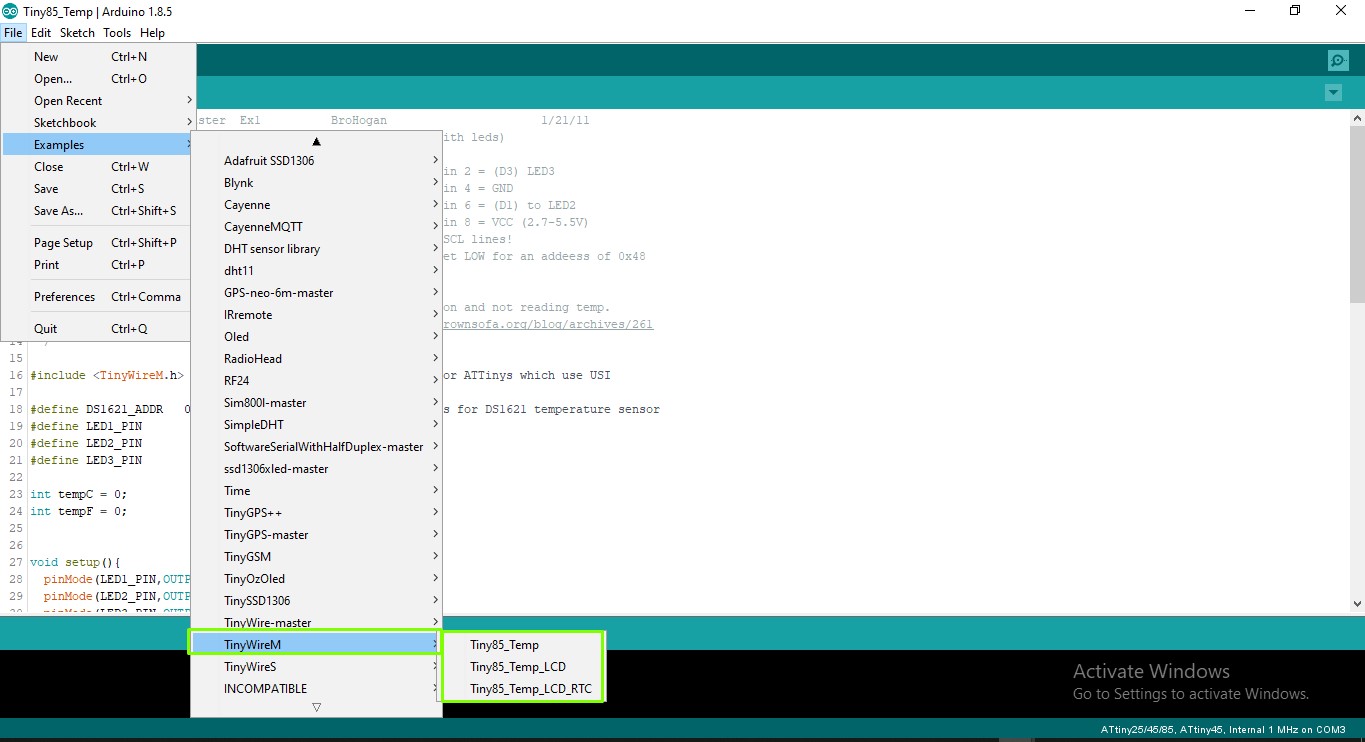Click the 'int tempC = 0;' code line

(79, 494)
